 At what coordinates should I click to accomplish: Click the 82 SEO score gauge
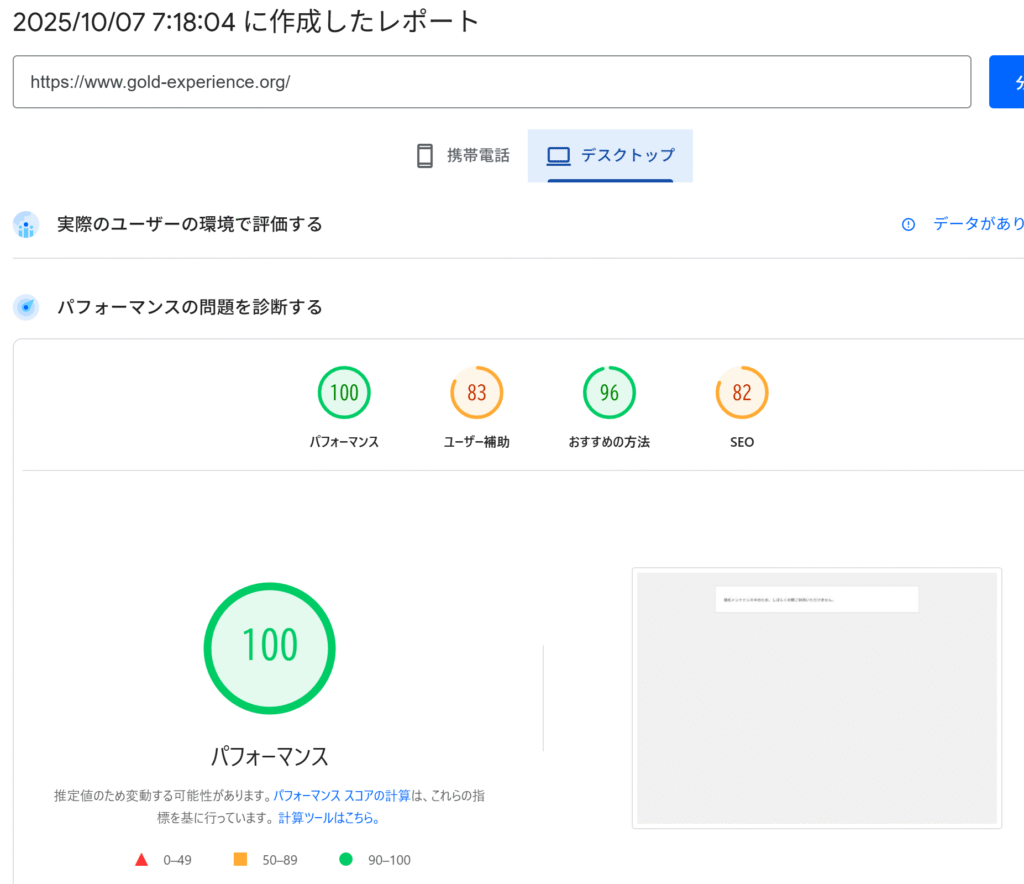pos(742,393)
